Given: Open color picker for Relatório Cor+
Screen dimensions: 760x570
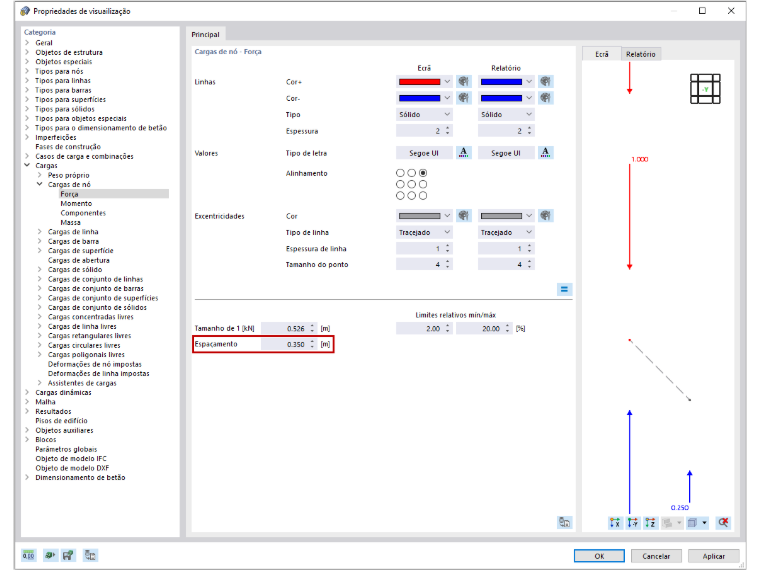Looking at the screenshot, I should [546, 81].
